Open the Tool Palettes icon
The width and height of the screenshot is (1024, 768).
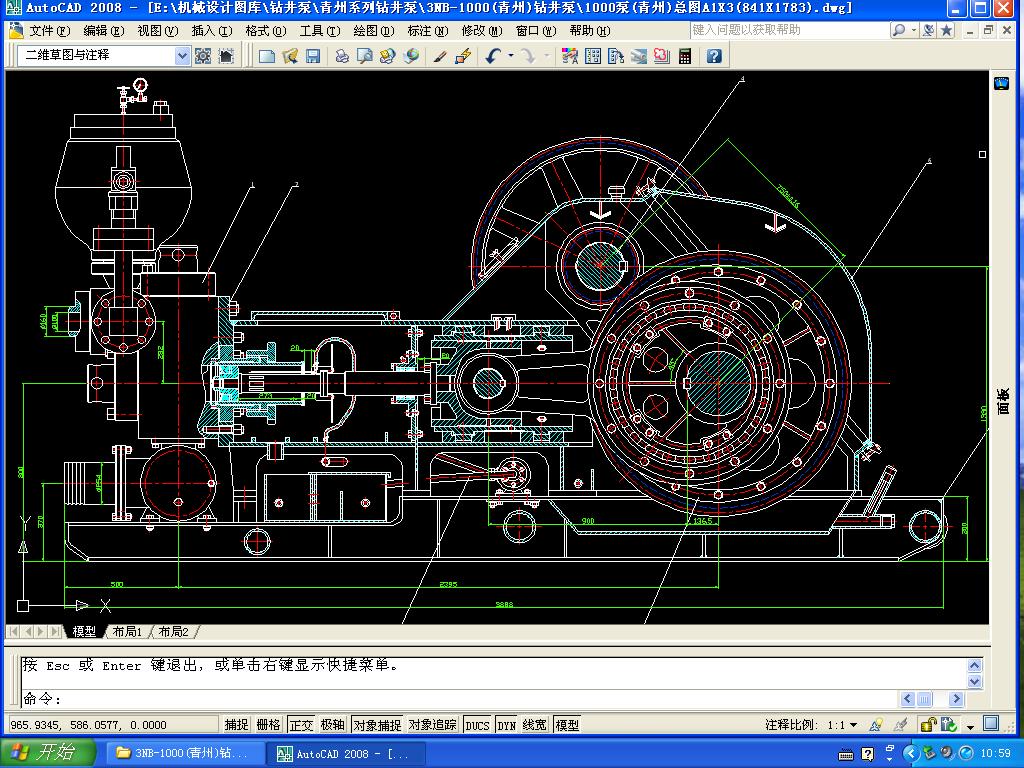[615, 56]
